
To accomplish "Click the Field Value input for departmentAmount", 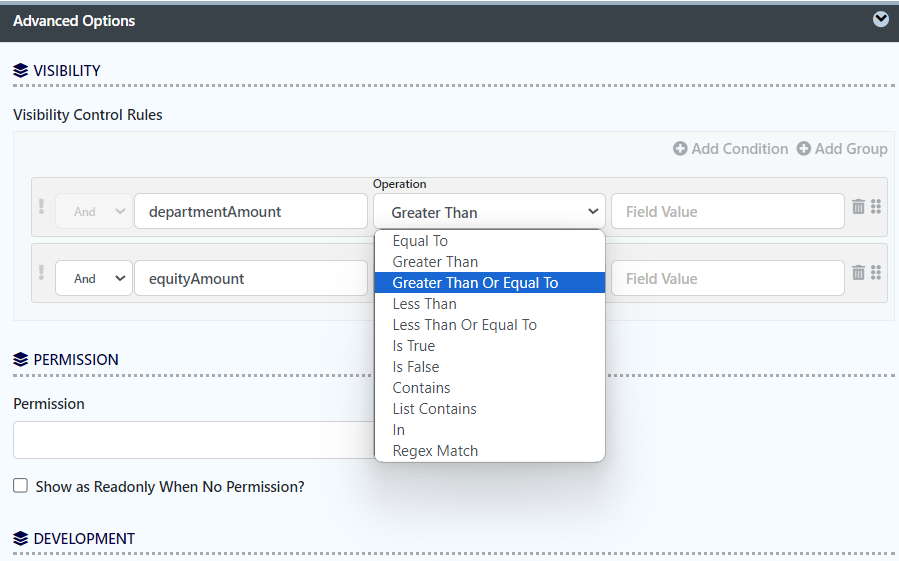I will point(727,212).
